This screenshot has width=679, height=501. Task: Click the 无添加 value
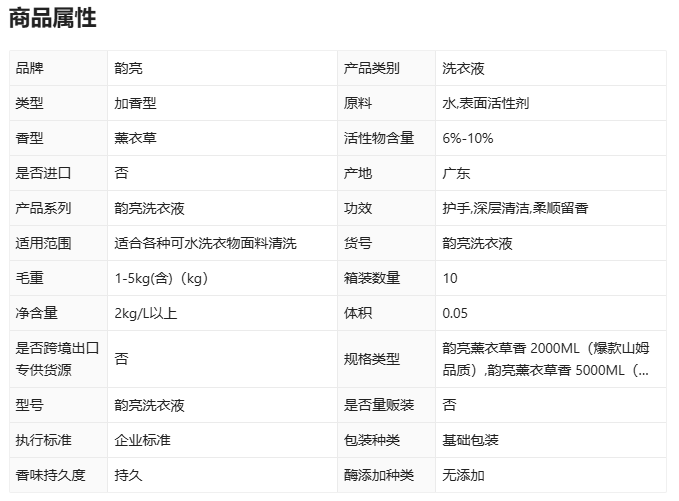click(463, 475)
